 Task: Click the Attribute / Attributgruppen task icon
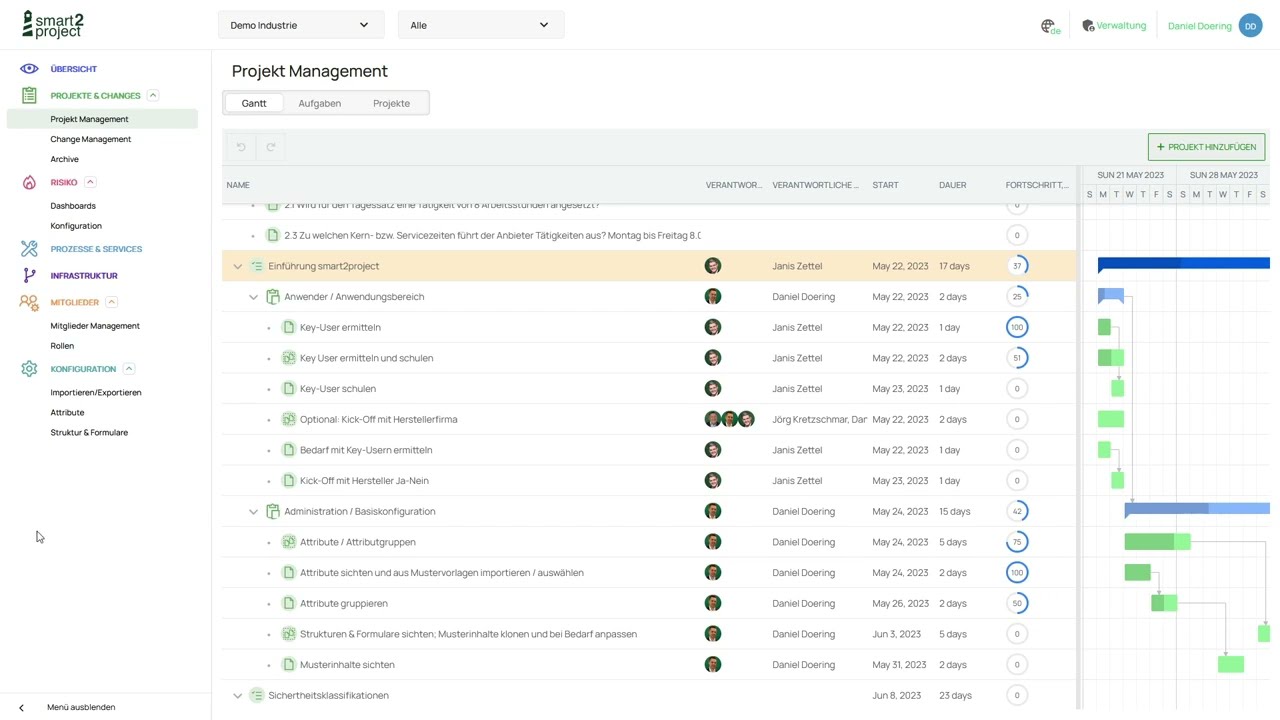click(x=289, y=542)
